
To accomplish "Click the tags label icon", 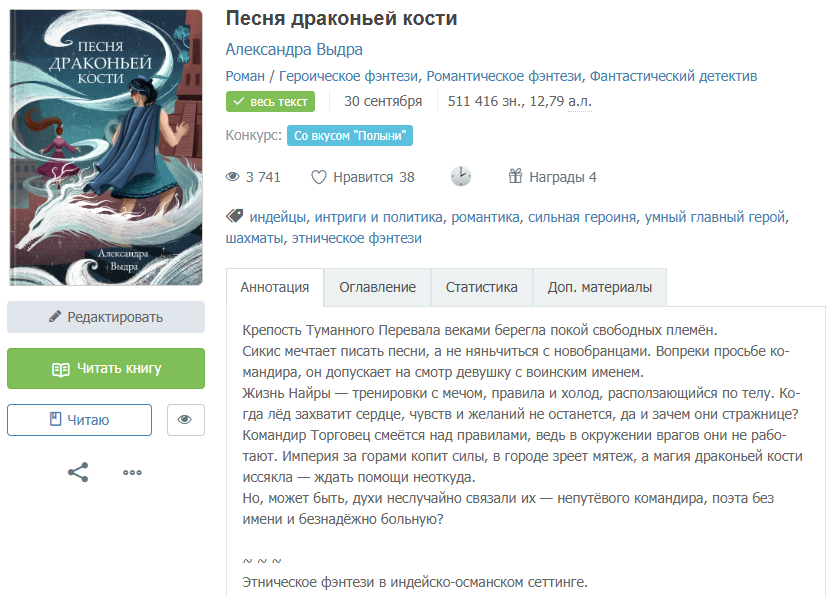I will [235, 216].
